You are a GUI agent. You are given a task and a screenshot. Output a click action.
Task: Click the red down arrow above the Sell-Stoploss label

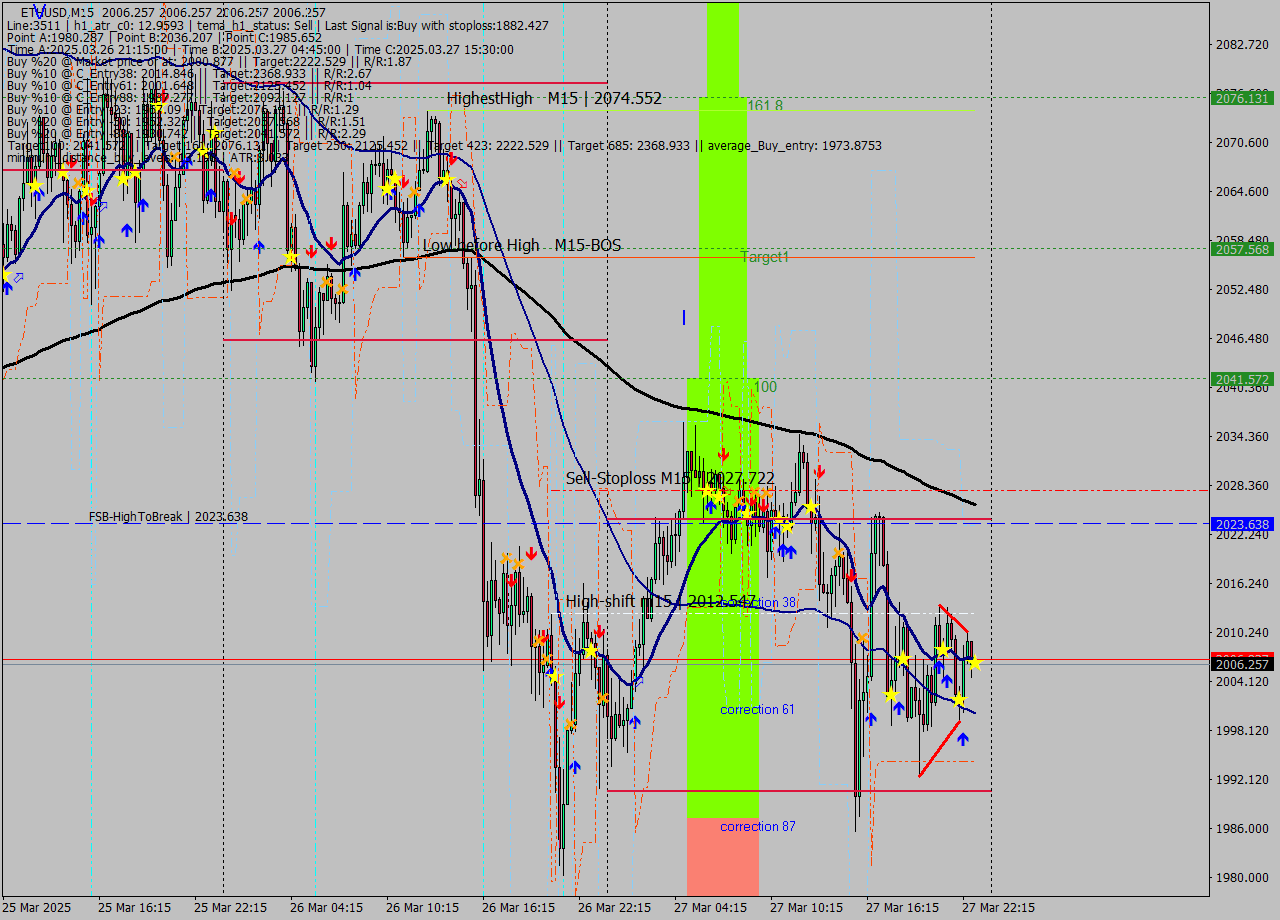tap(723, 455)
